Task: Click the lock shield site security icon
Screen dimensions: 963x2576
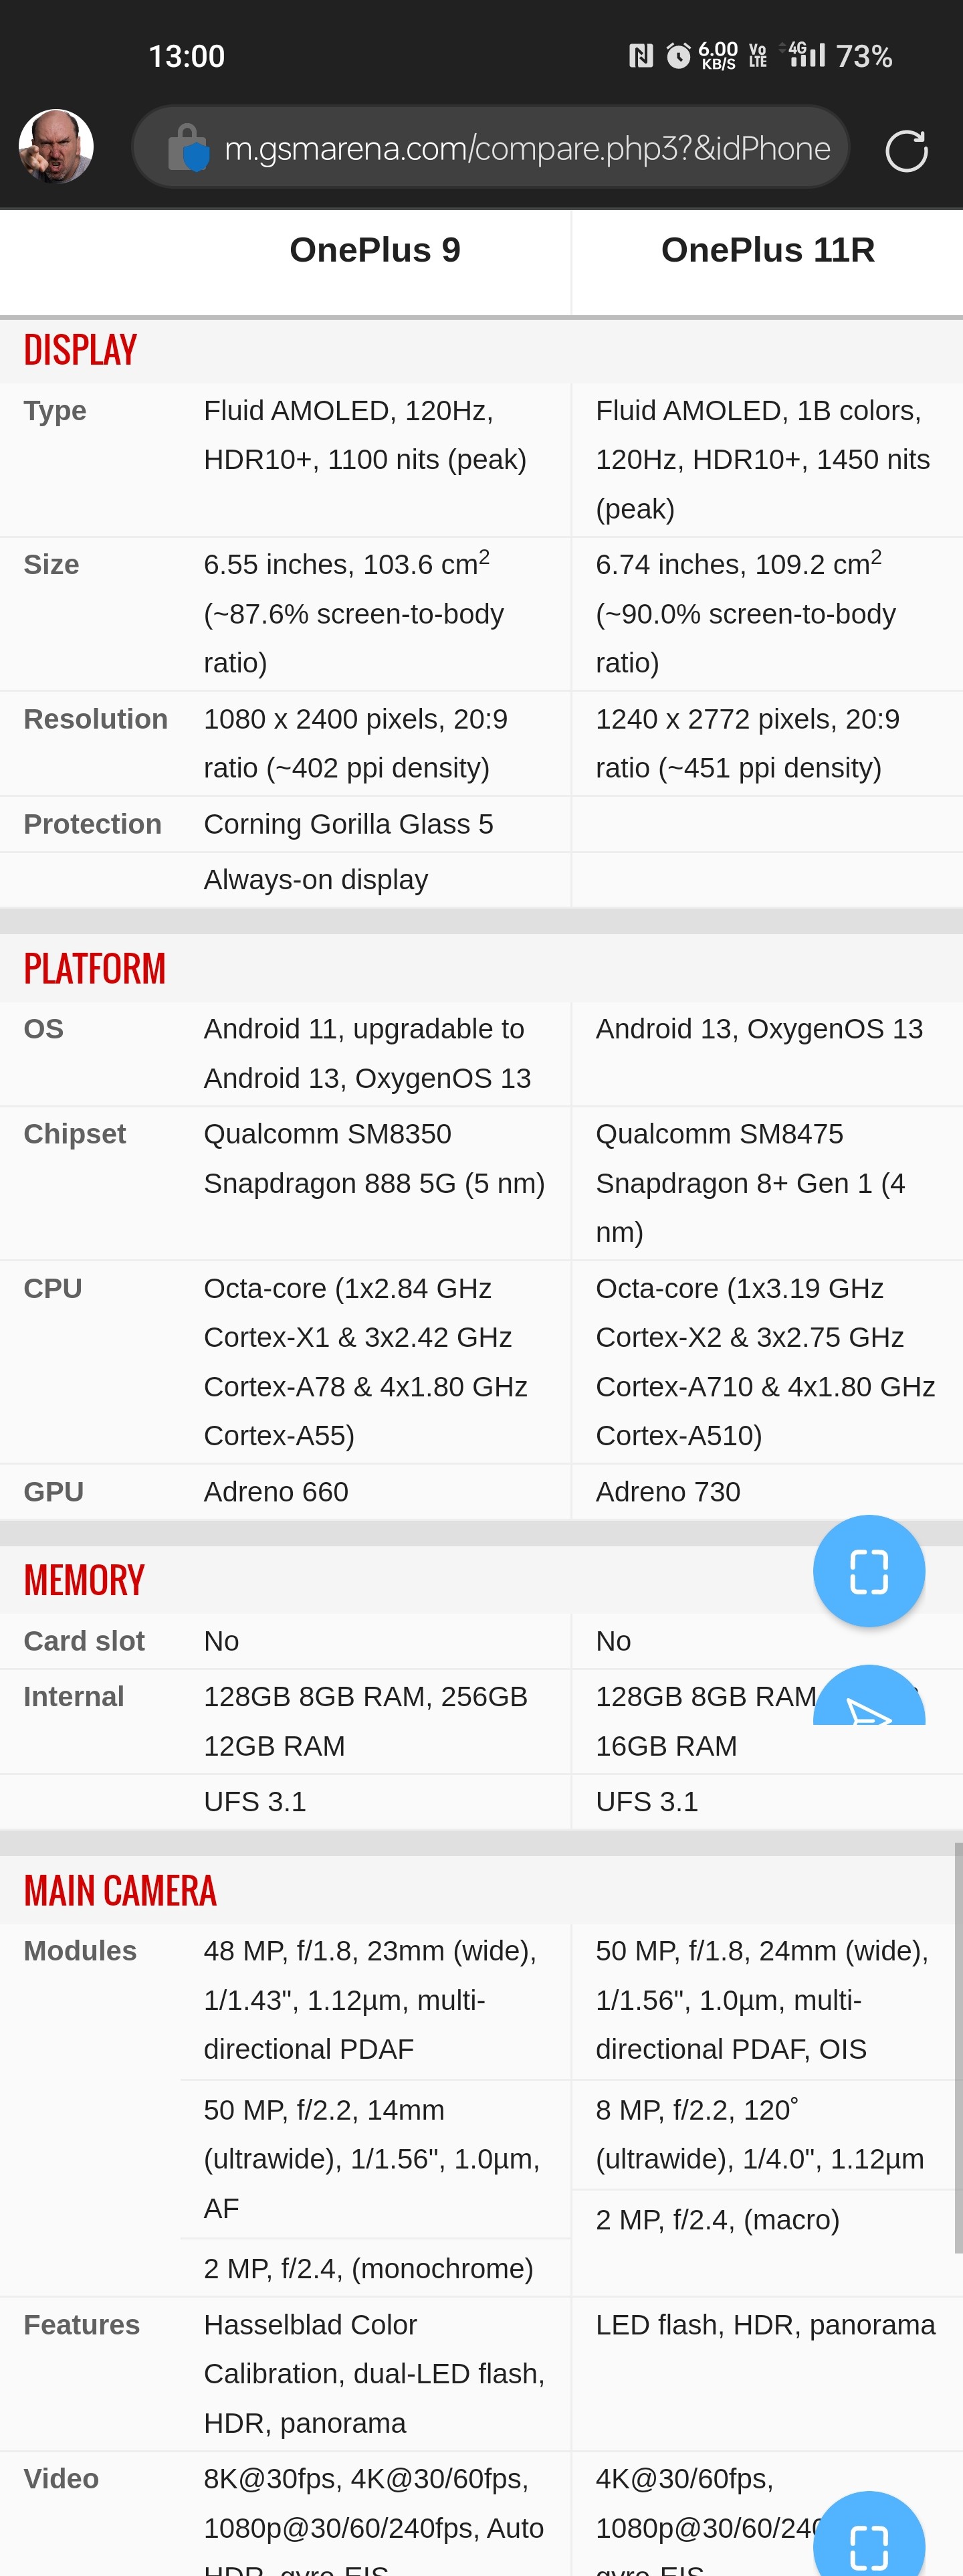Action: [188, 148]
